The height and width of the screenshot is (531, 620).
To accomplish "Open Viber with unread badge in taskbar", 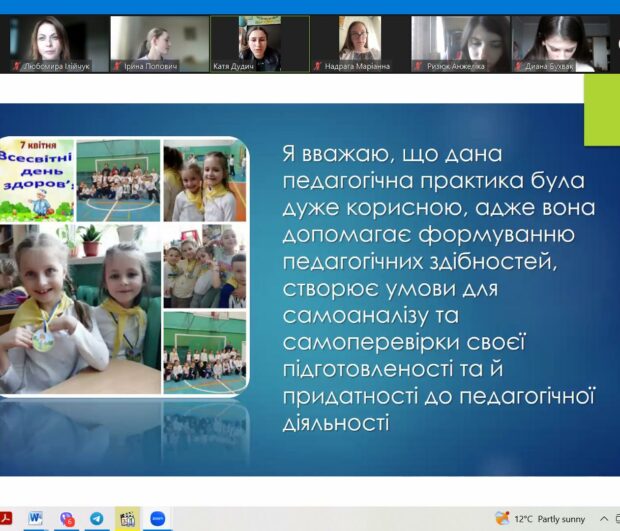I will (x=66, y=519).
